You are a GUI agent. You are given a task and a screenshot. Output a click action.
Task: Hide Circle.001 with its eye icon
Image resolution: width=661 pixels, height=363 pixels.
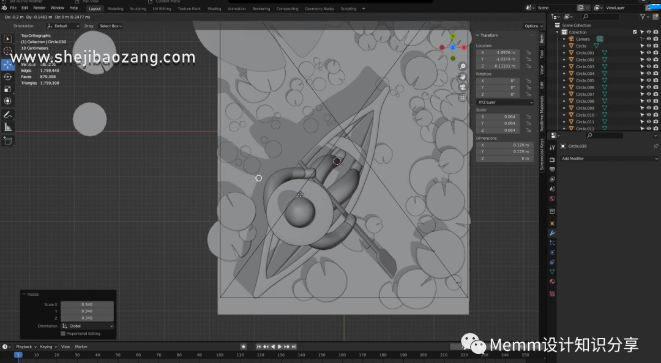pyautogui.click(x=649, y=53)
